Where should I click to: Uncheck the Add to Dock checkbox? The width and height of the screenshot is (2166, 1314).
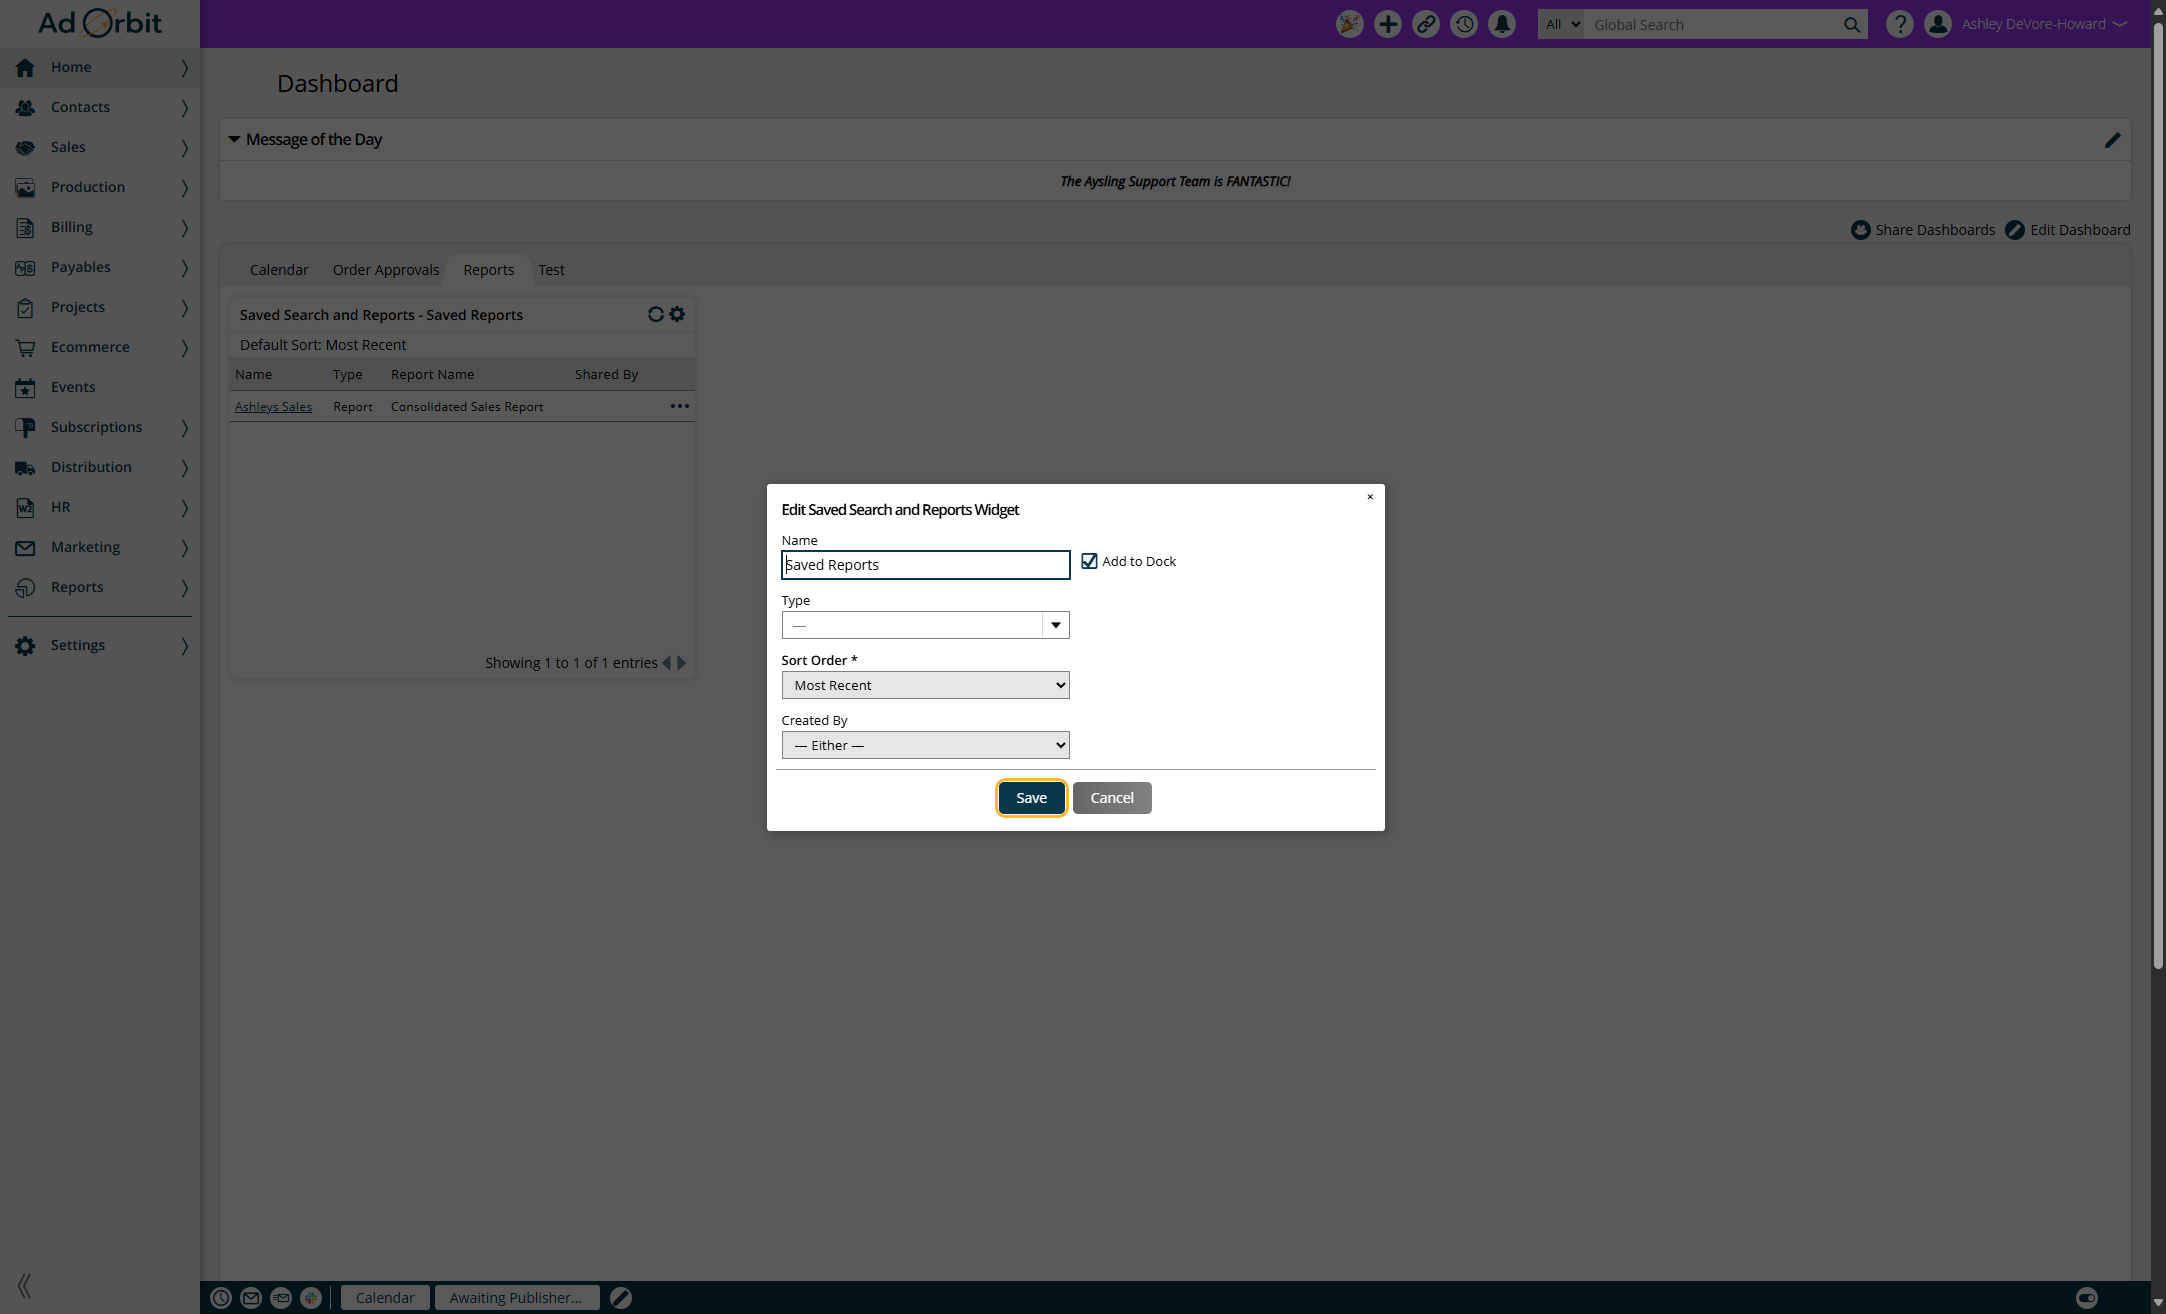point(1089,561)
